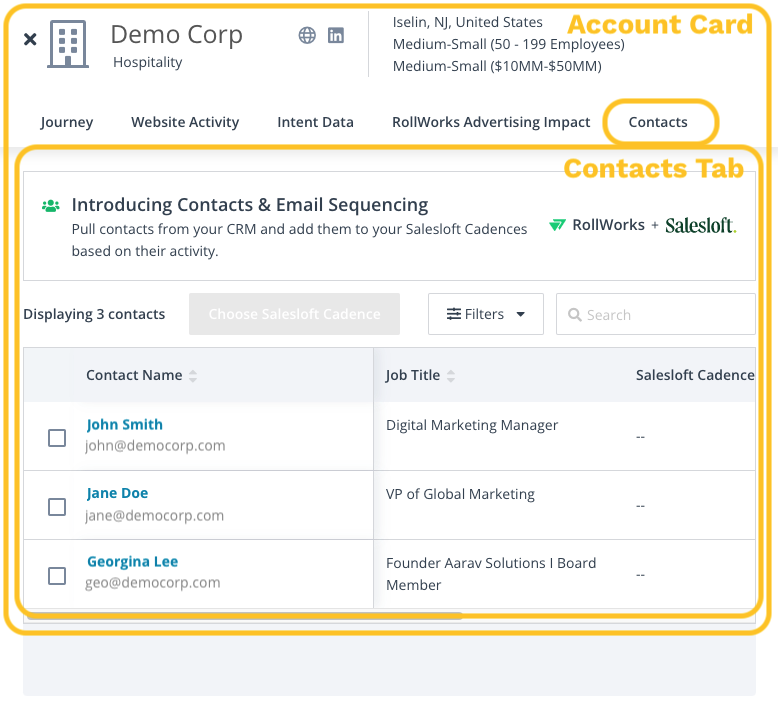Focus the contacts Search field
The width and height of the screenshot is (778, 710).
pos(655,314)
